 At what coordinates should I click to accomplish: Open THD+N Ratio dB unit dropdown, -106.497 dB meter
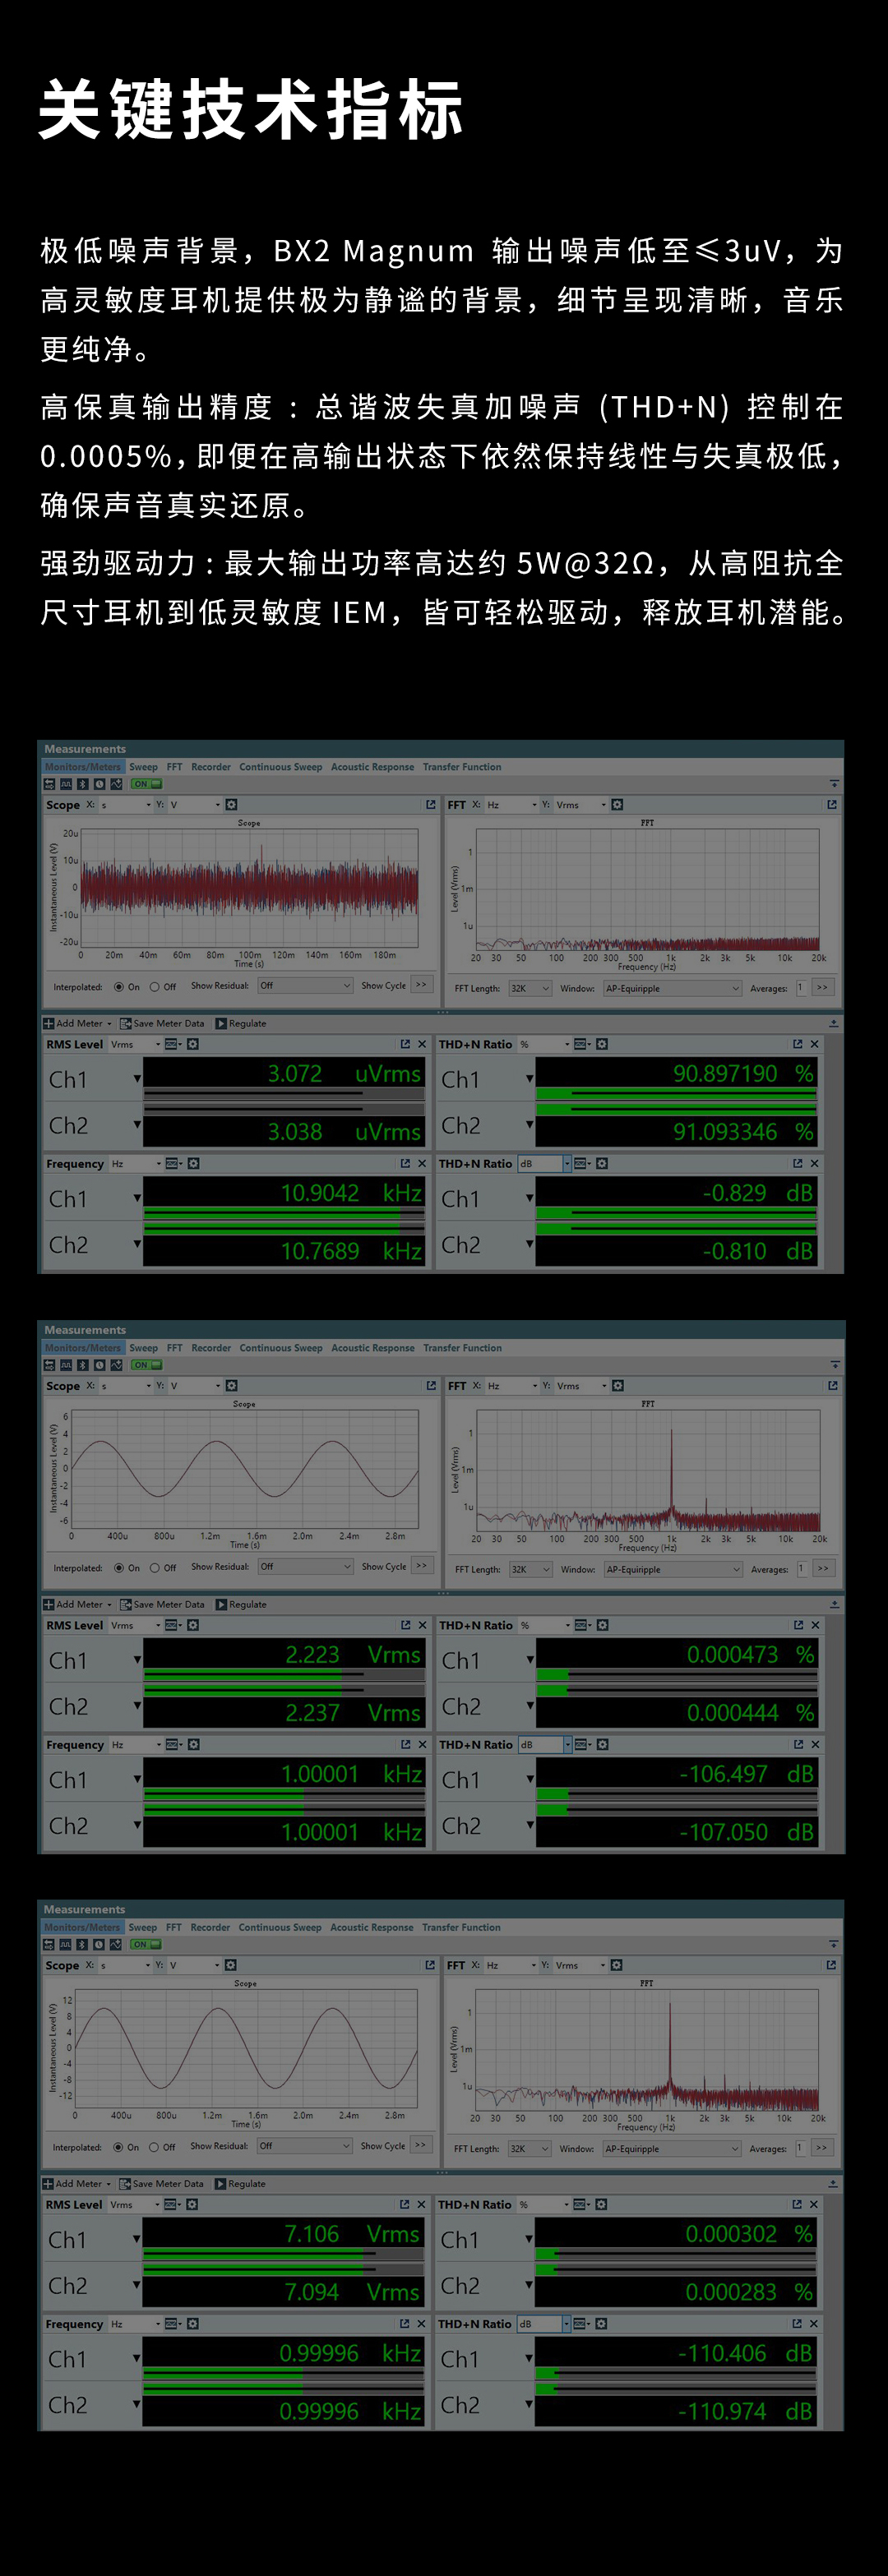(x=545, y=1744)
